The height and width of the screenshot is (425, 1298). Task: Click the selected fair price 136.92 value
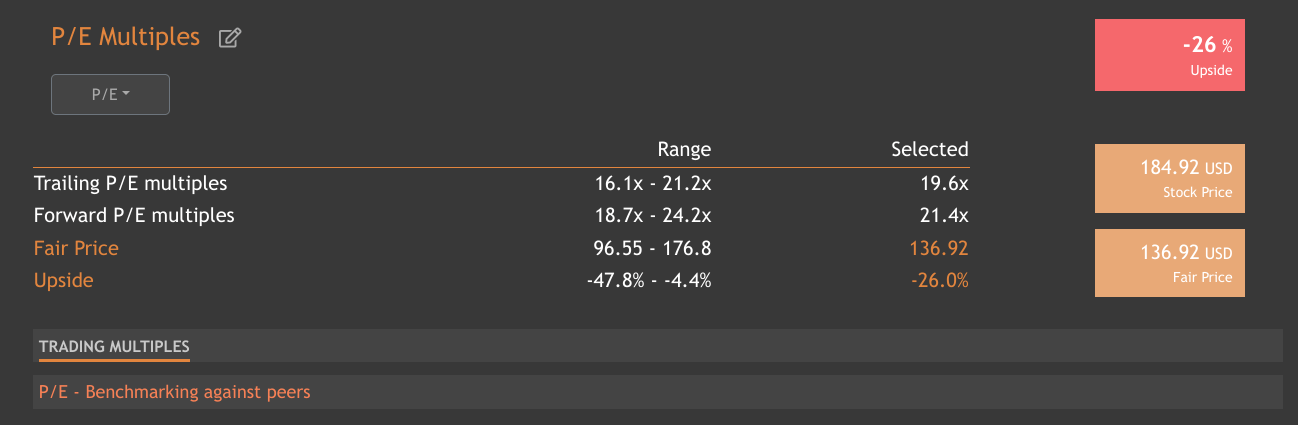click(x=939, y=248)
